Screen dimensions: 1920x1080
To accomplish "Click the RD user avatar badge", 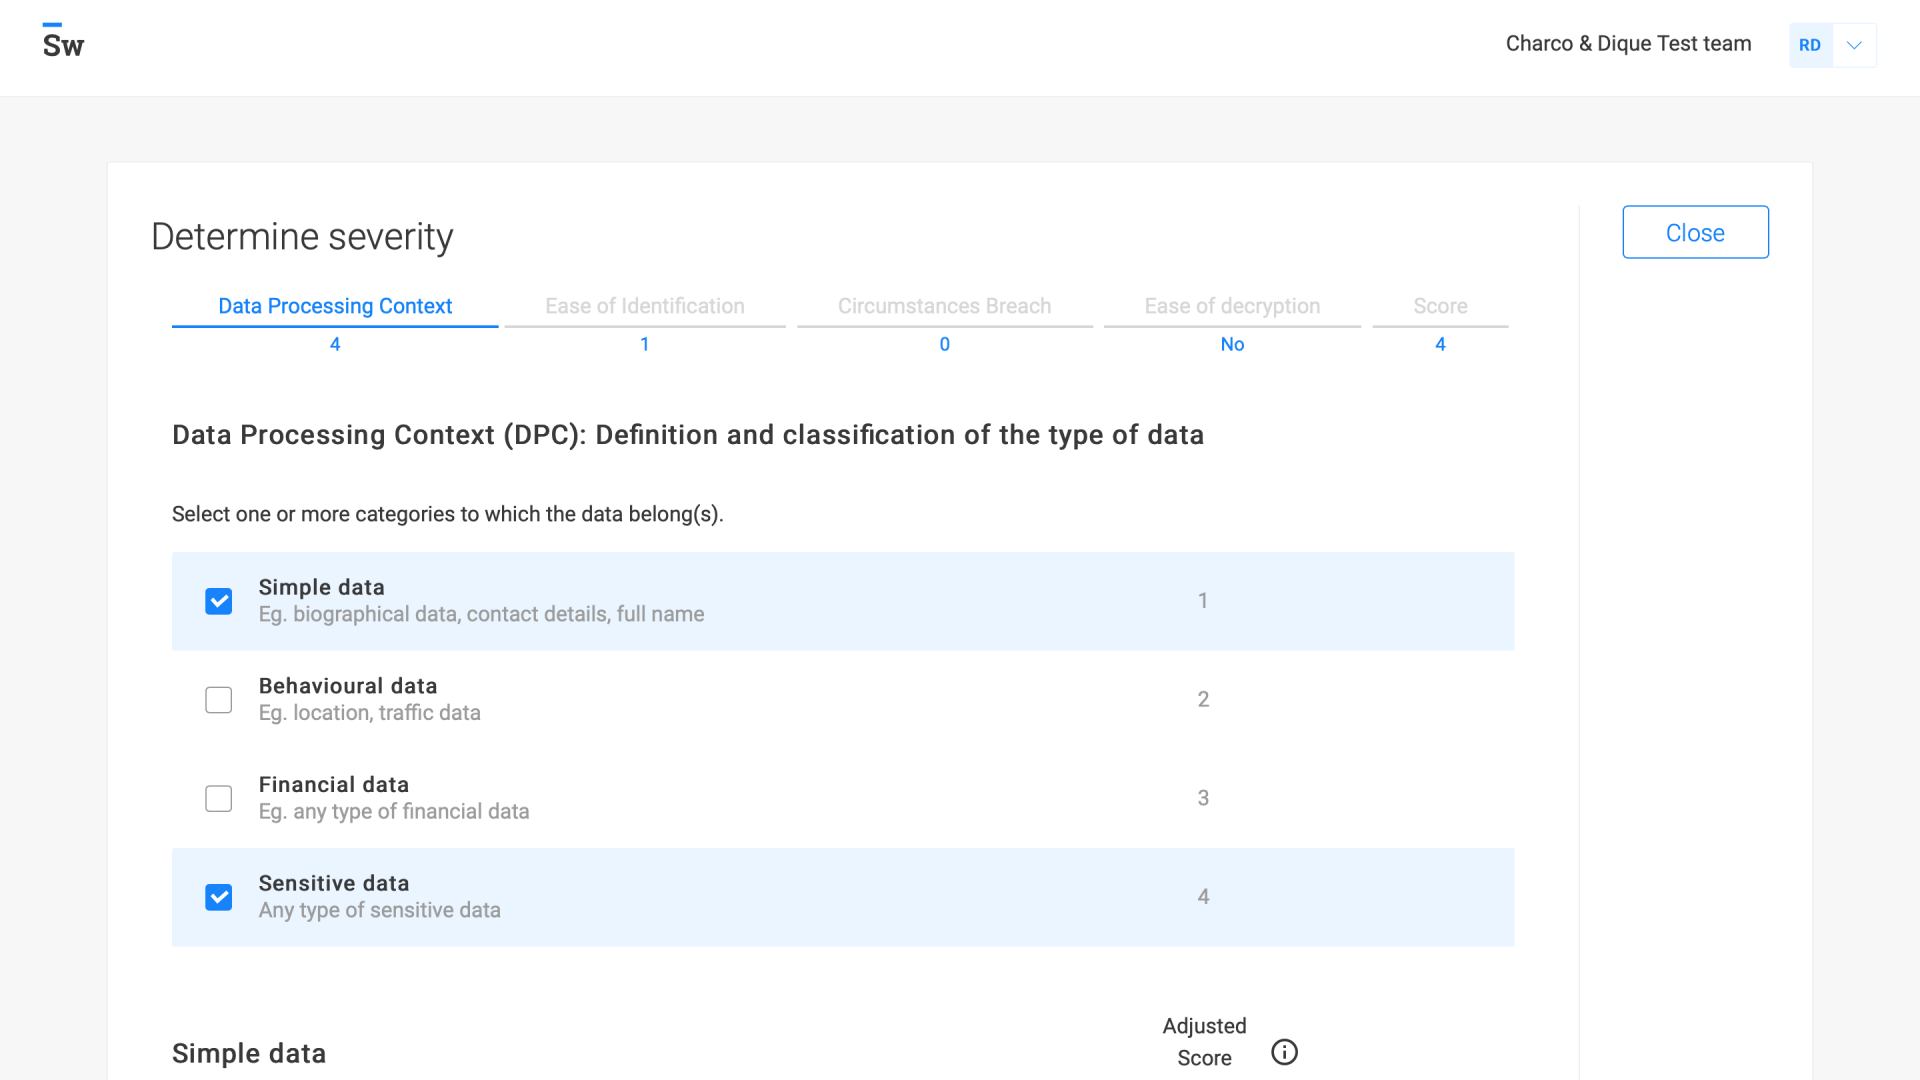I will pyautogui.click(x=1810, y=45).
